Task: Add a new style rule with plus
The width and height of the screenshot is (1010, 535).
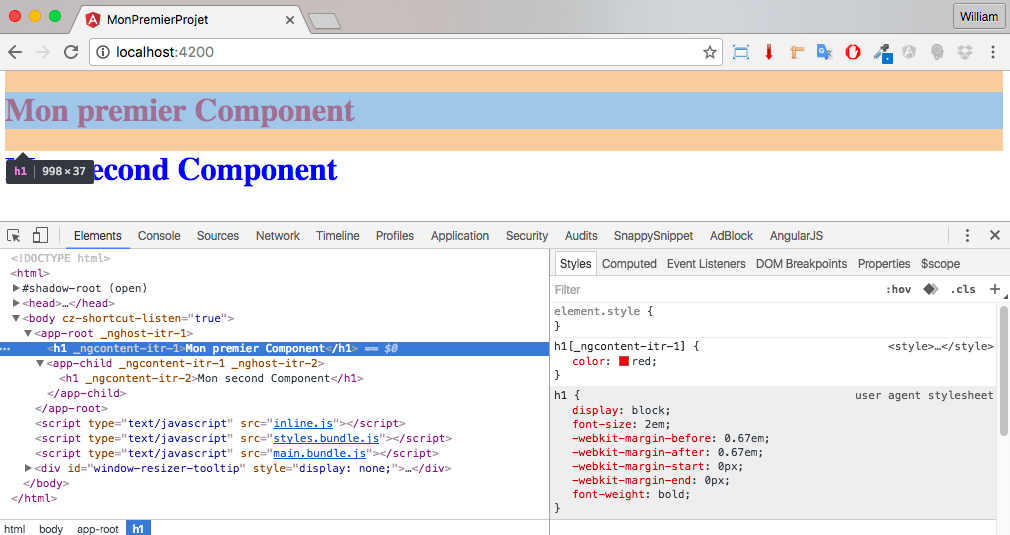Action: pyautogui.click(x=995, y=289)
